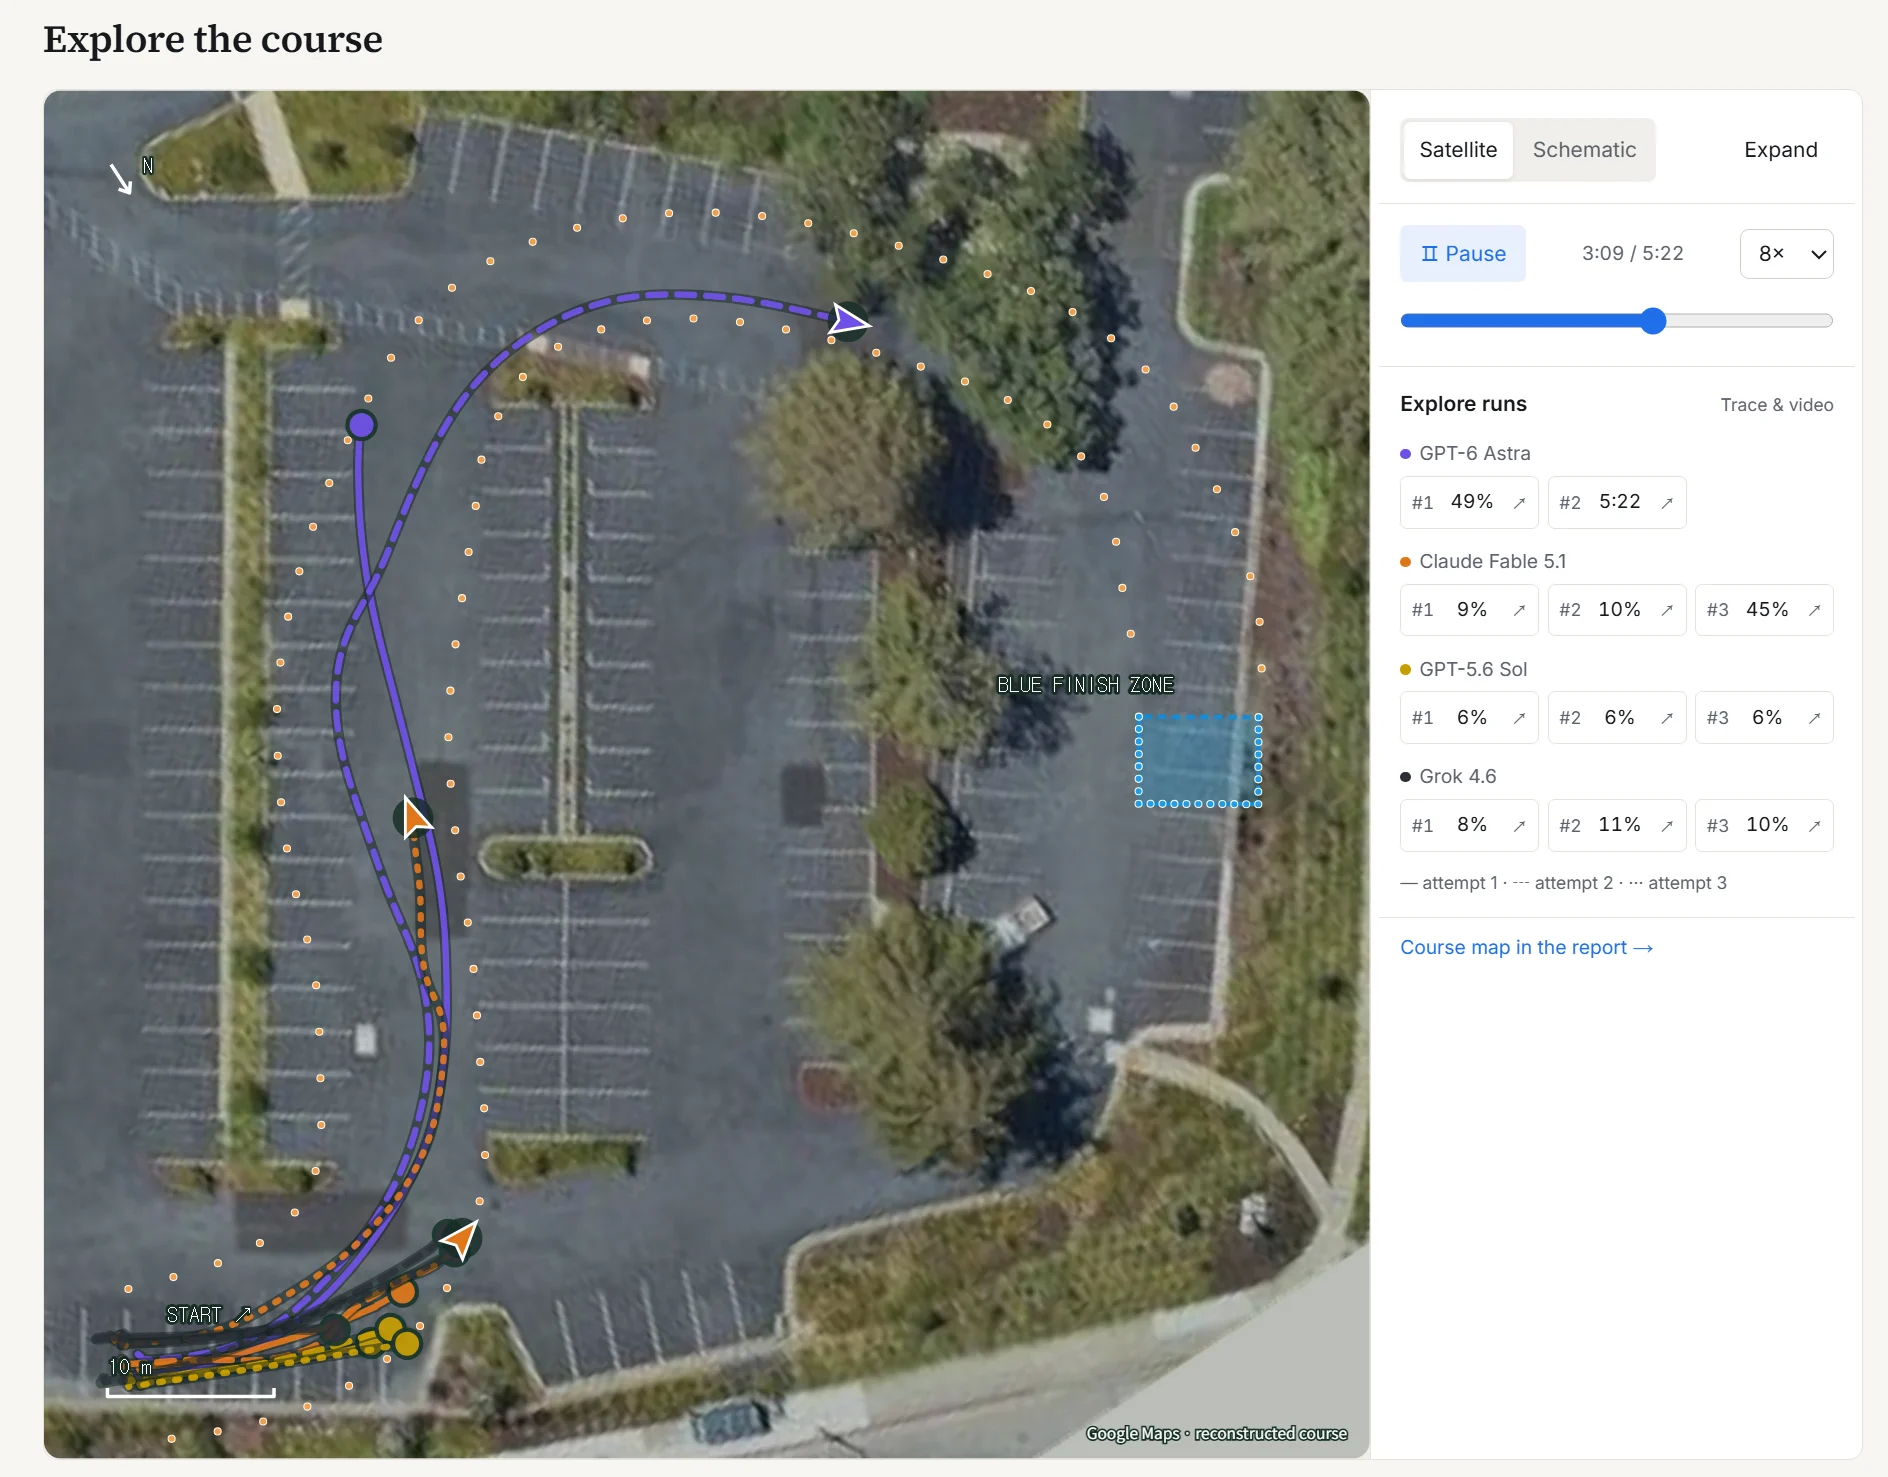Click the 10 m scale bar label

coord(130,1367)
